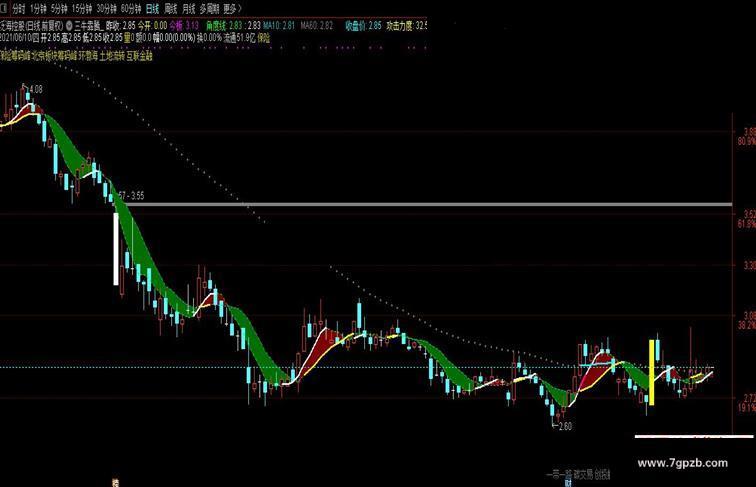This screenshot has height=487, width=756.
Task: Switch to the 周线 weekly chart tab
Action: [171, 9]
